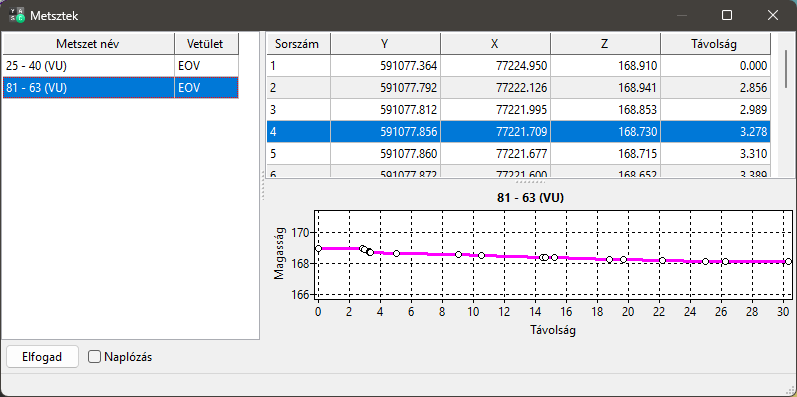This screenshot has width=797, height=397.
Task: Click distance value 3.278
Action: 753,132
